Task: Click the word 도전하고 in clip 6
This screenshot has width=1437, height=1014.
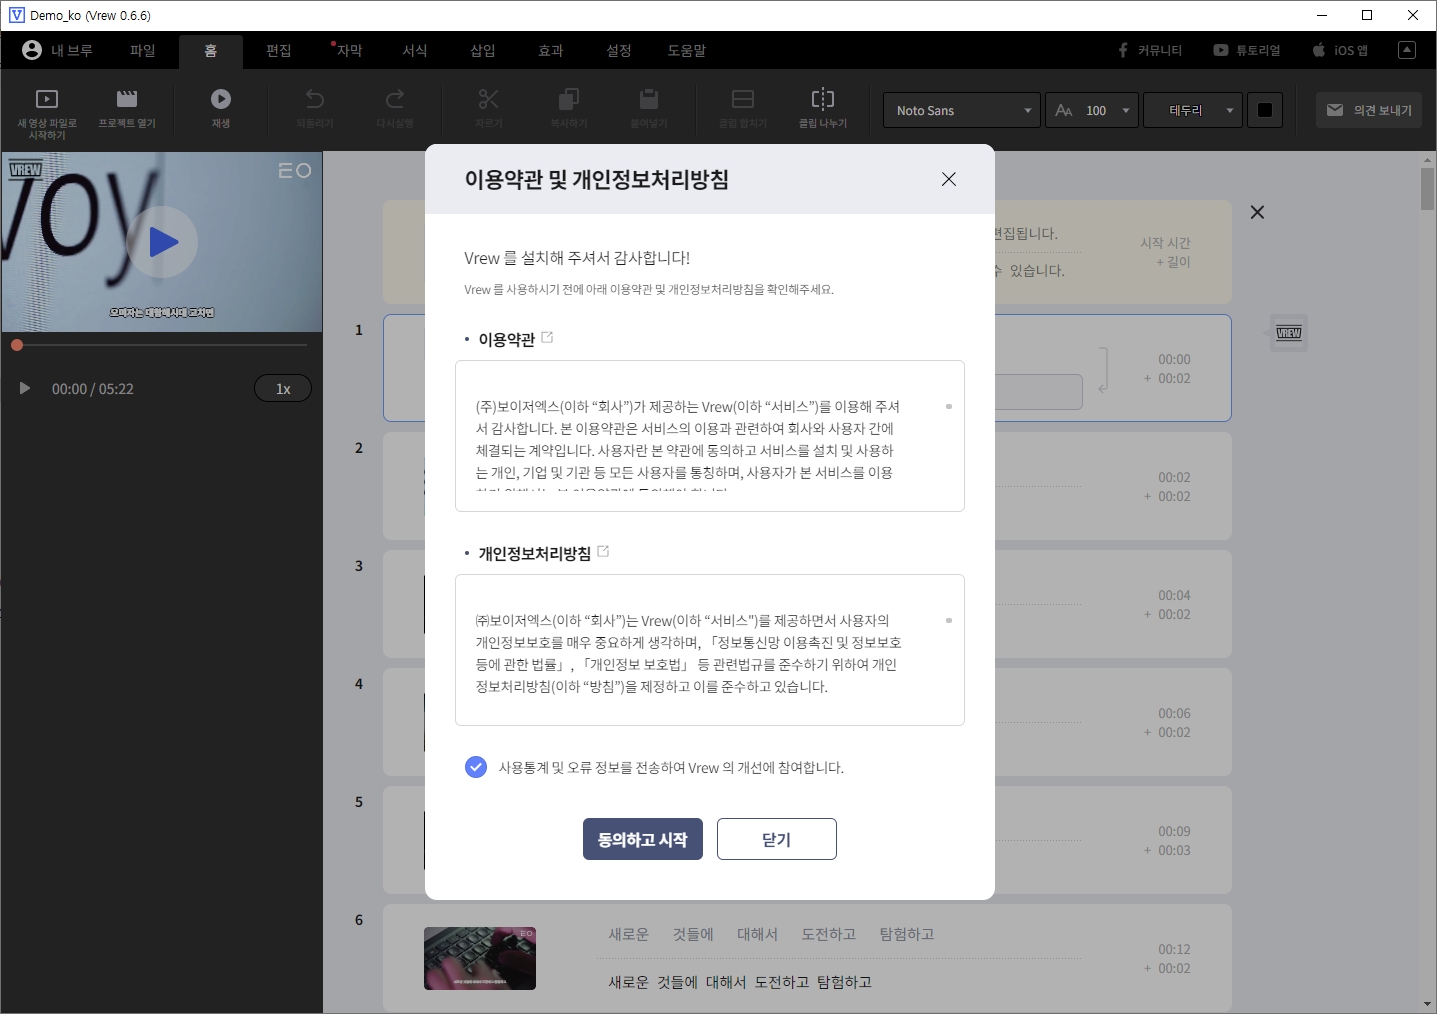Action: click(x=829, y=934)
